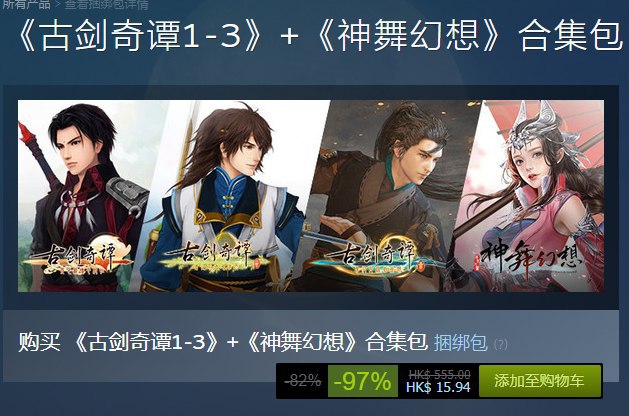Click the original price HK$ 555.00

(439, 374)
